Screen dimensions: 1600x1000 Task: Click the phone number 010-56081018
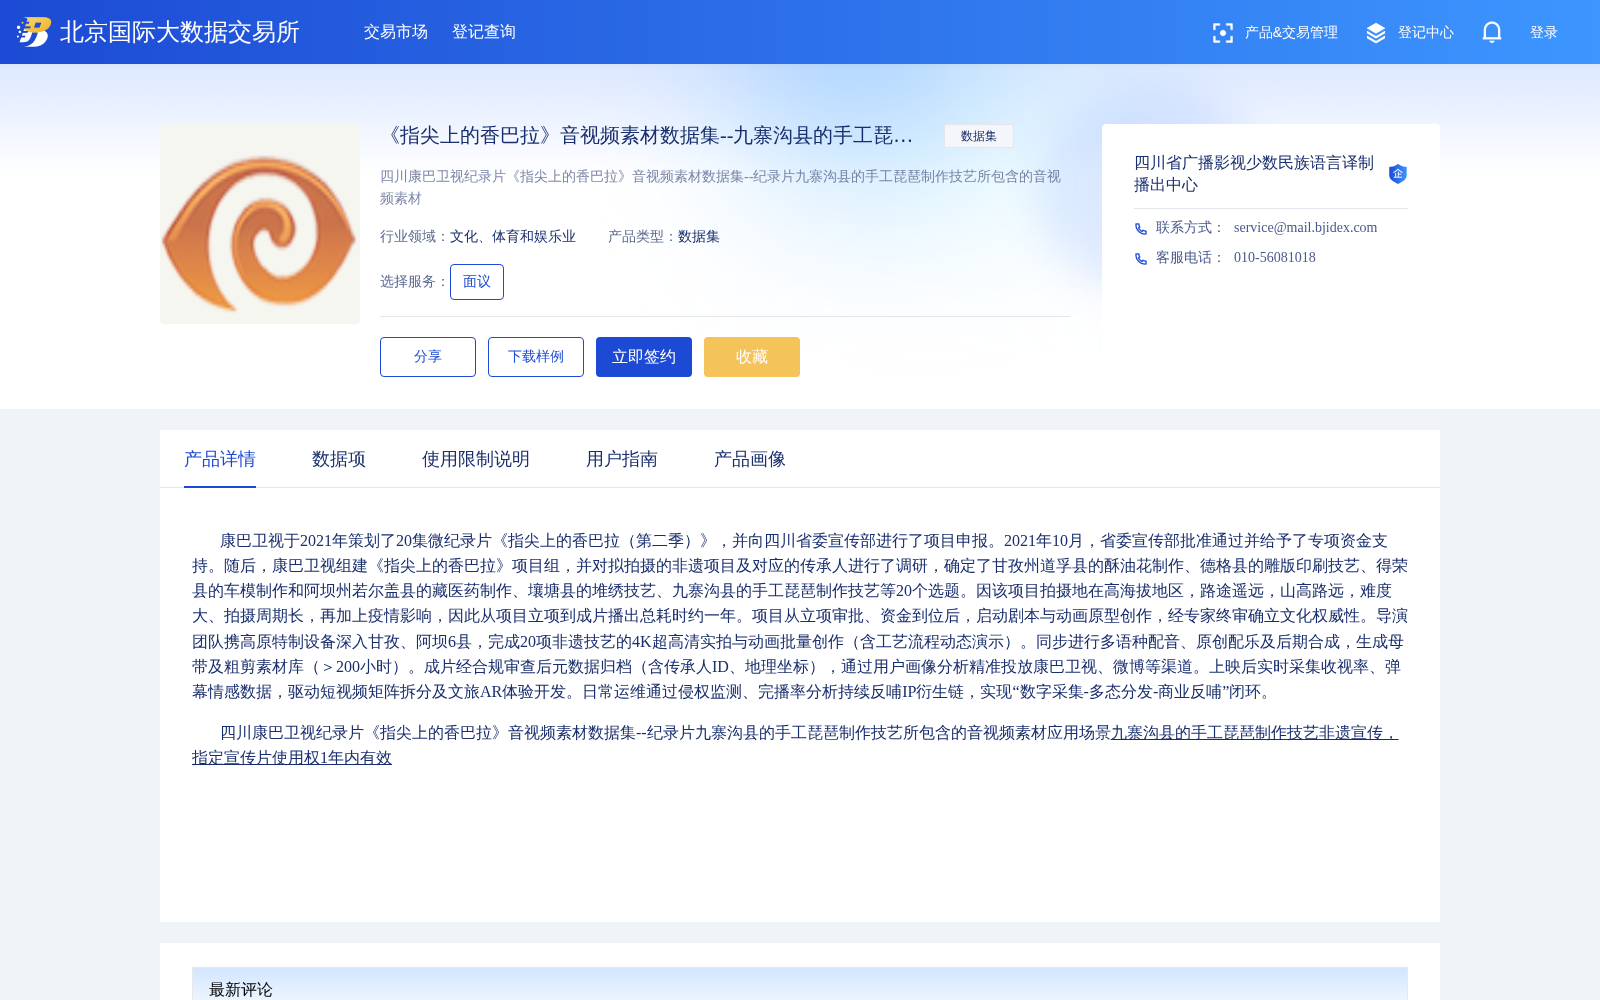point(1275,258)
